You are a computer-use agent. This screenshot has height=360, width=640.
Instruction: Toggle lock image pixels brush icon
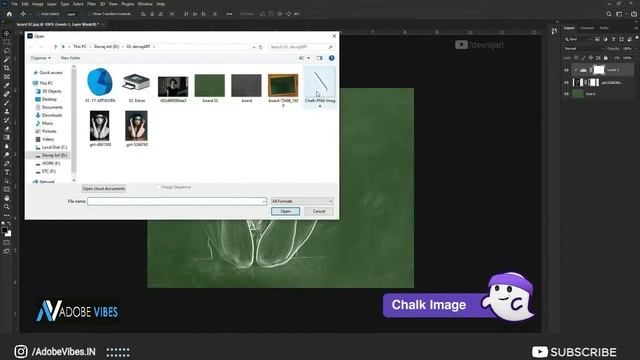click(x=584, y=58)
